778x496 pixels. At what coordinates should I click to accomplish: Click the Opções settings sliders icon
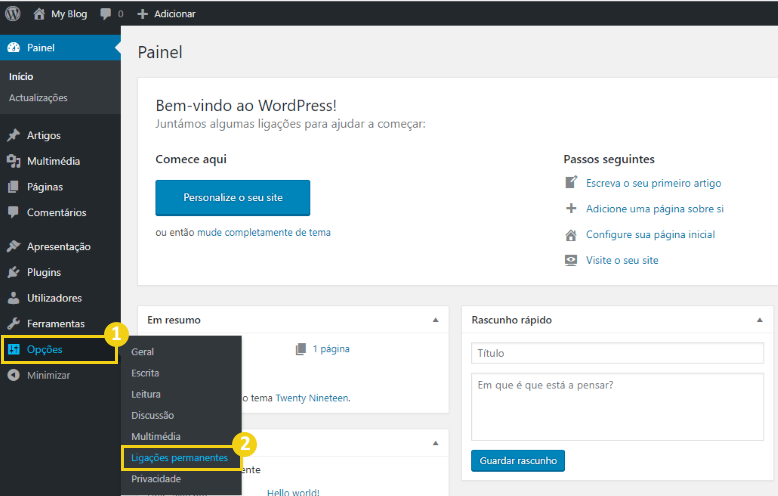pos(14,349)
